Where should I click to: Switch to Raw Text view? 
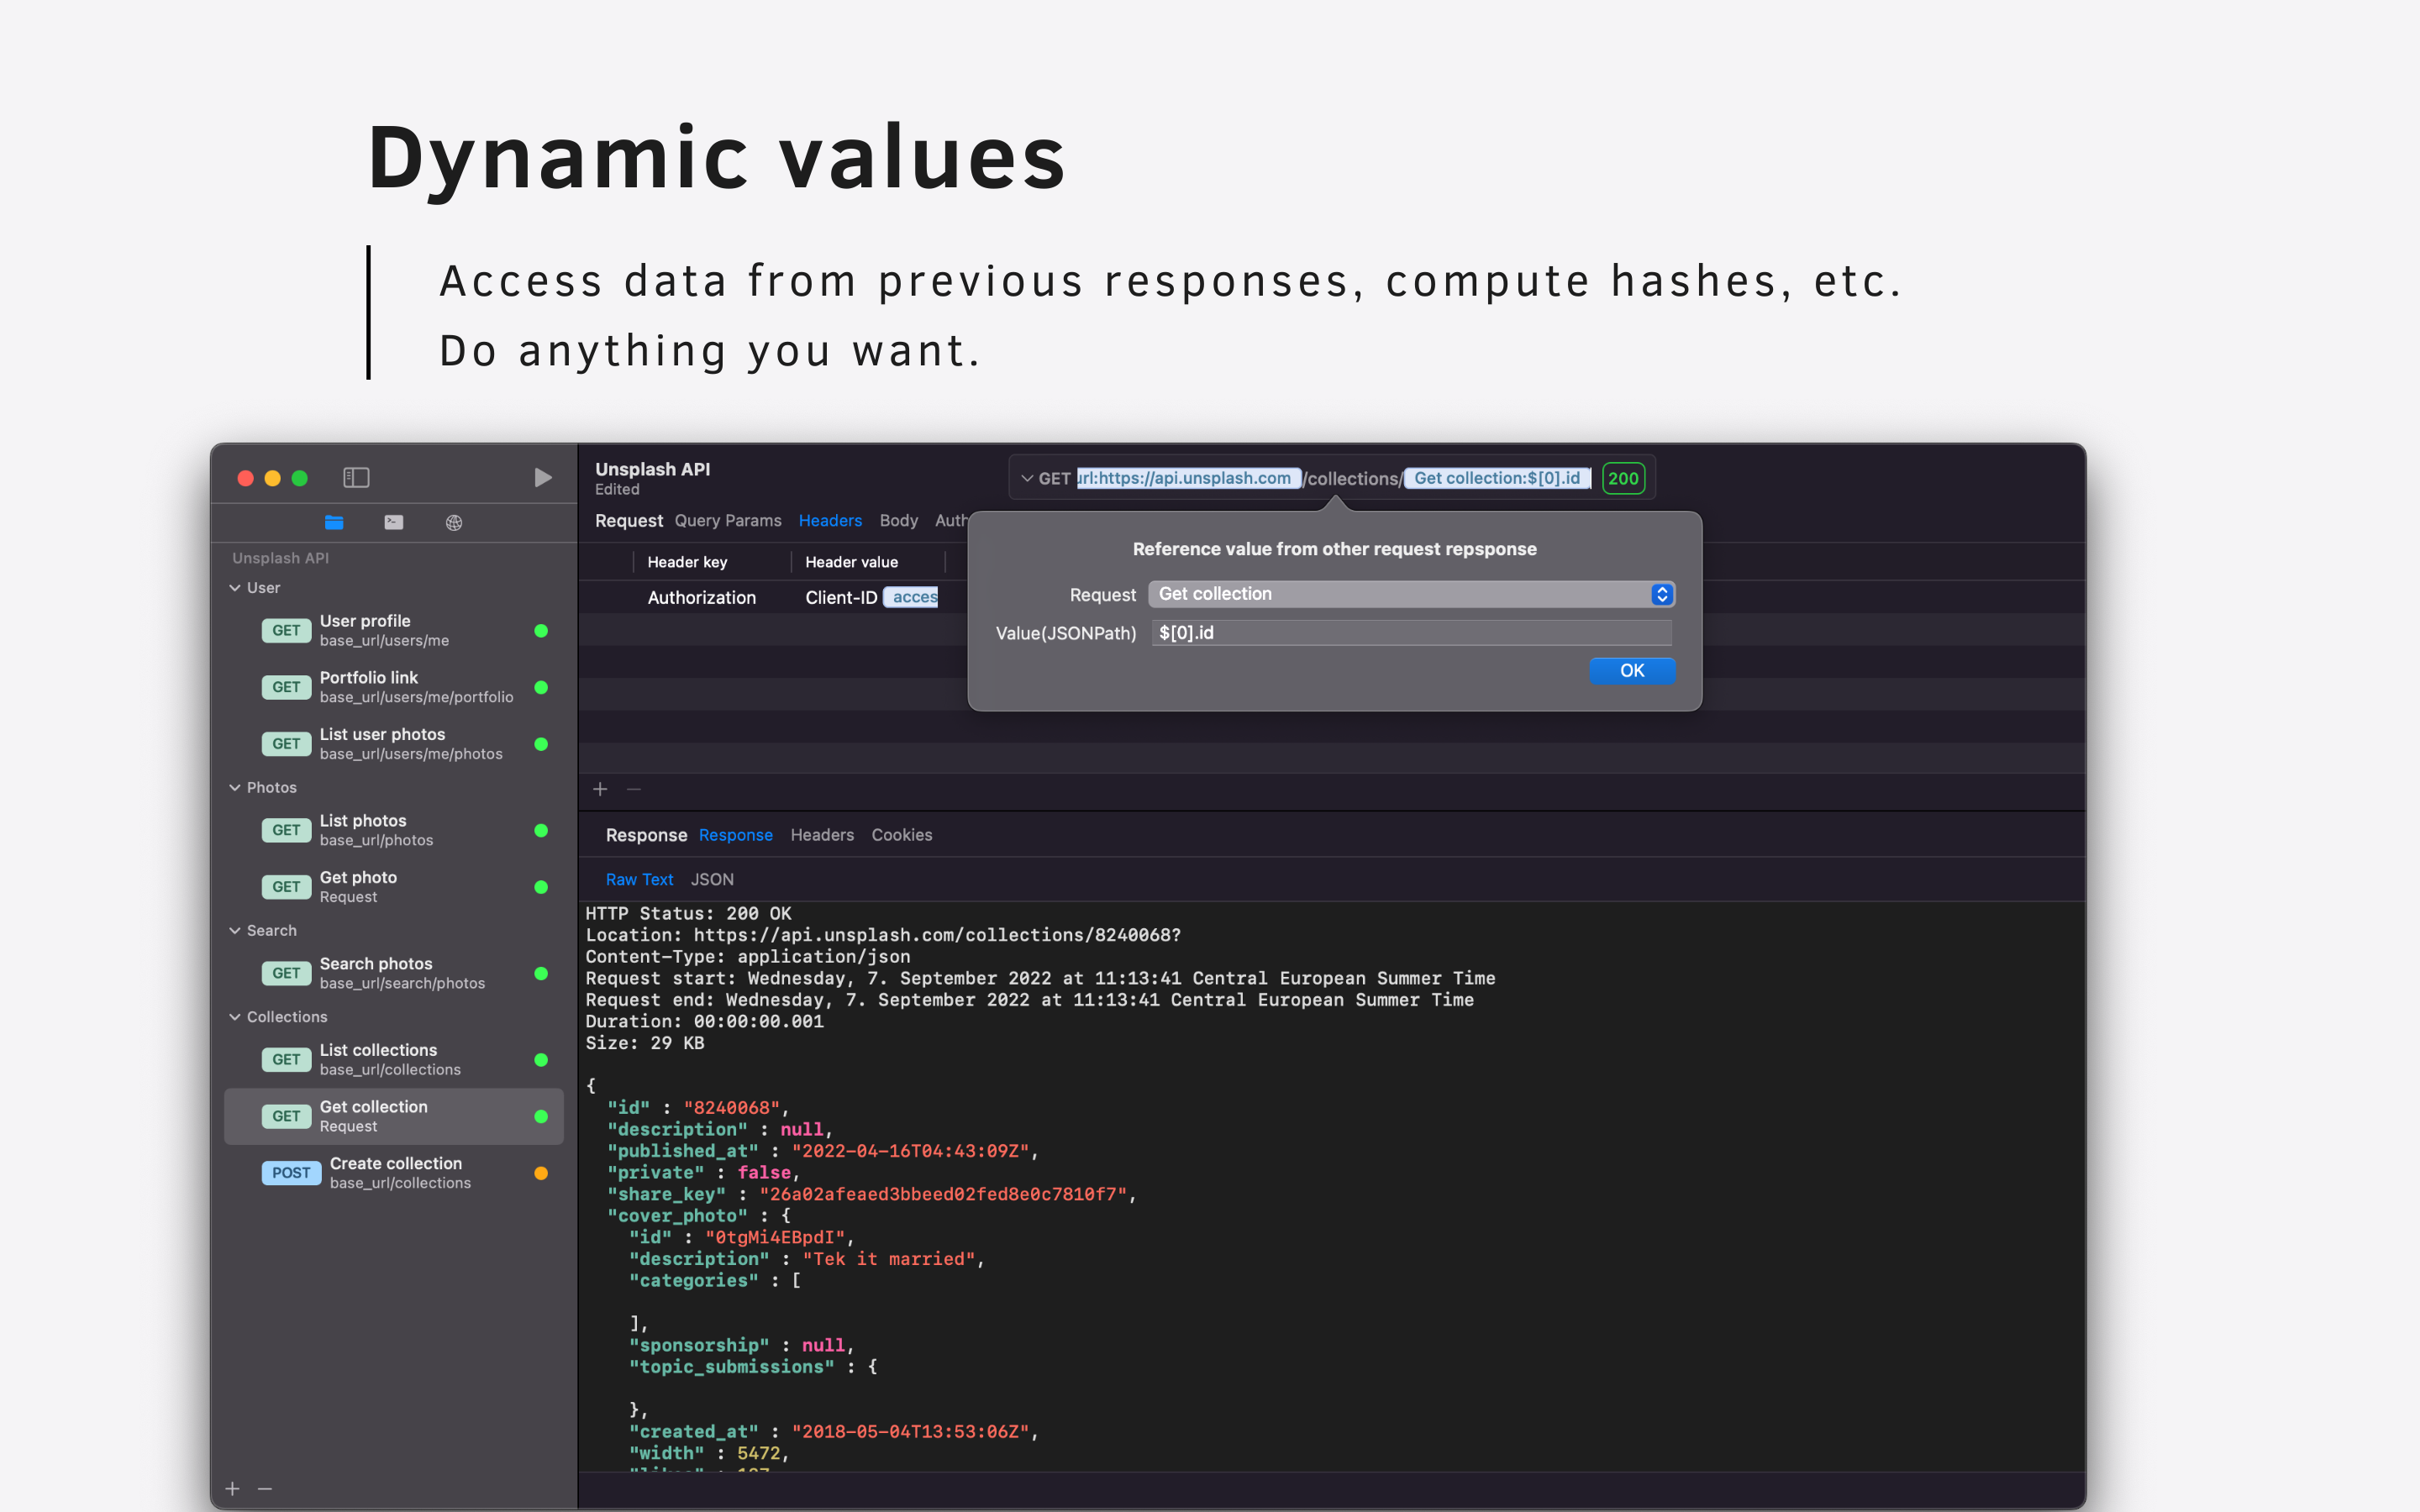pyautogui.click(x=639, y=880)
